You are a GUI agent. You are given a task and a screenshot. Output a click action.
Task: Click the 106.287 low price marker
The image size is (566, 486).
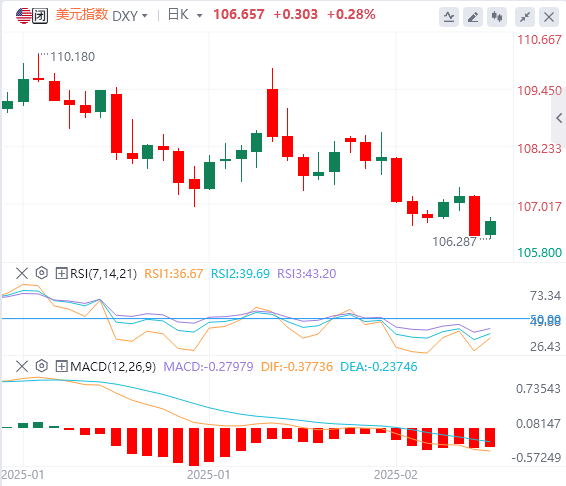[454, 242]
